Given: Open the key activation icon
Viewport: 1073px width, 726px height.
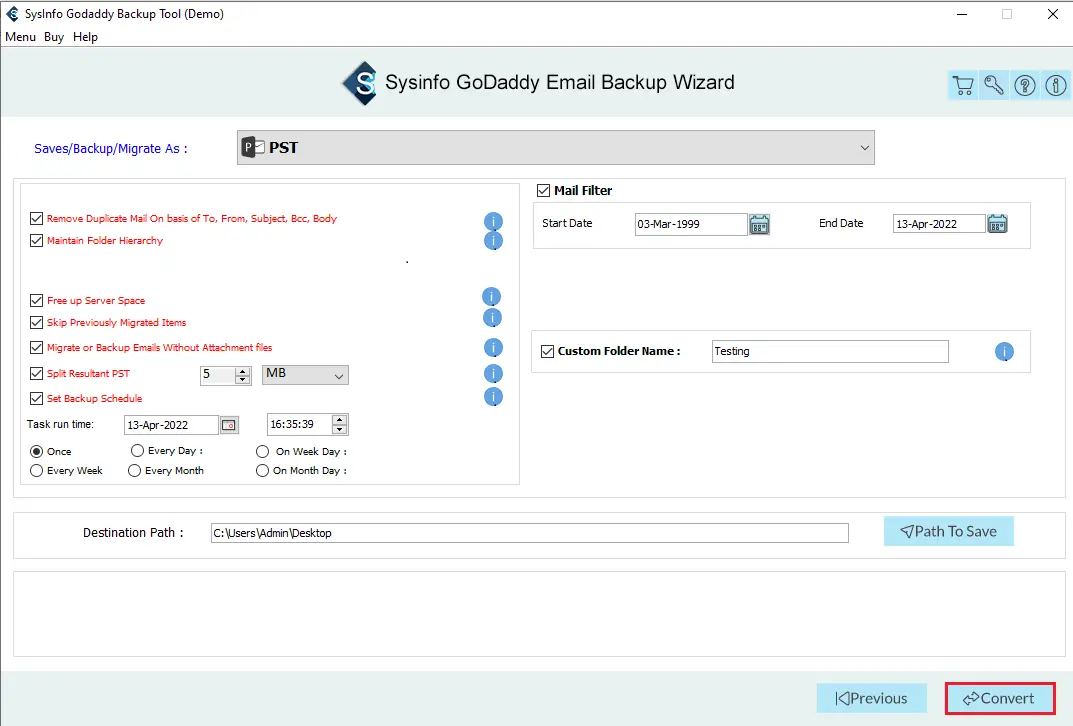Looking at the screenshot, I should (x=994, y=86).
